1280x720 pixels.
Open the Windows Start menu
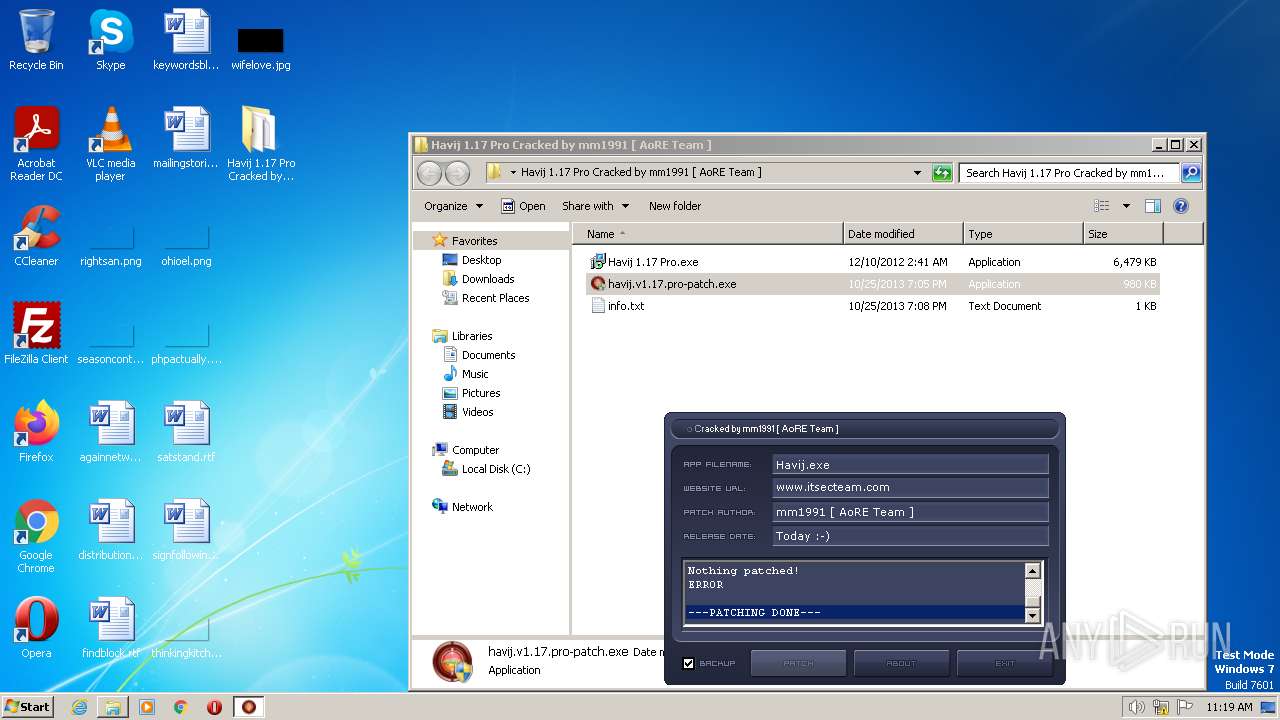click(27, 707)
